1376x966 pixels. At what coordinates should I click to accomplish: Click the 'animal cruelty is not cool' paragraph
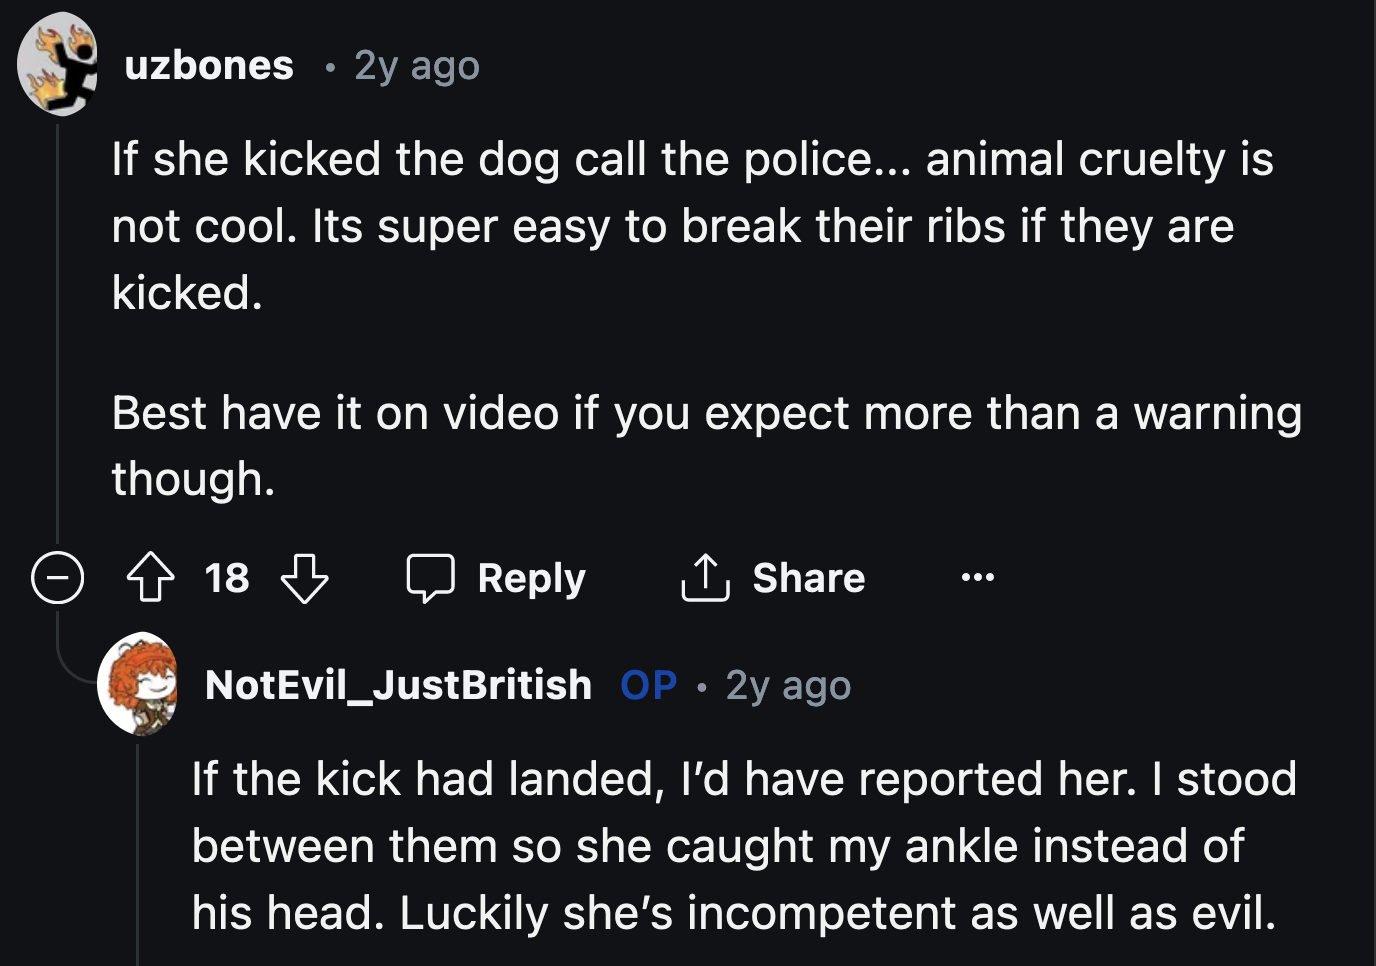(690, 226)
